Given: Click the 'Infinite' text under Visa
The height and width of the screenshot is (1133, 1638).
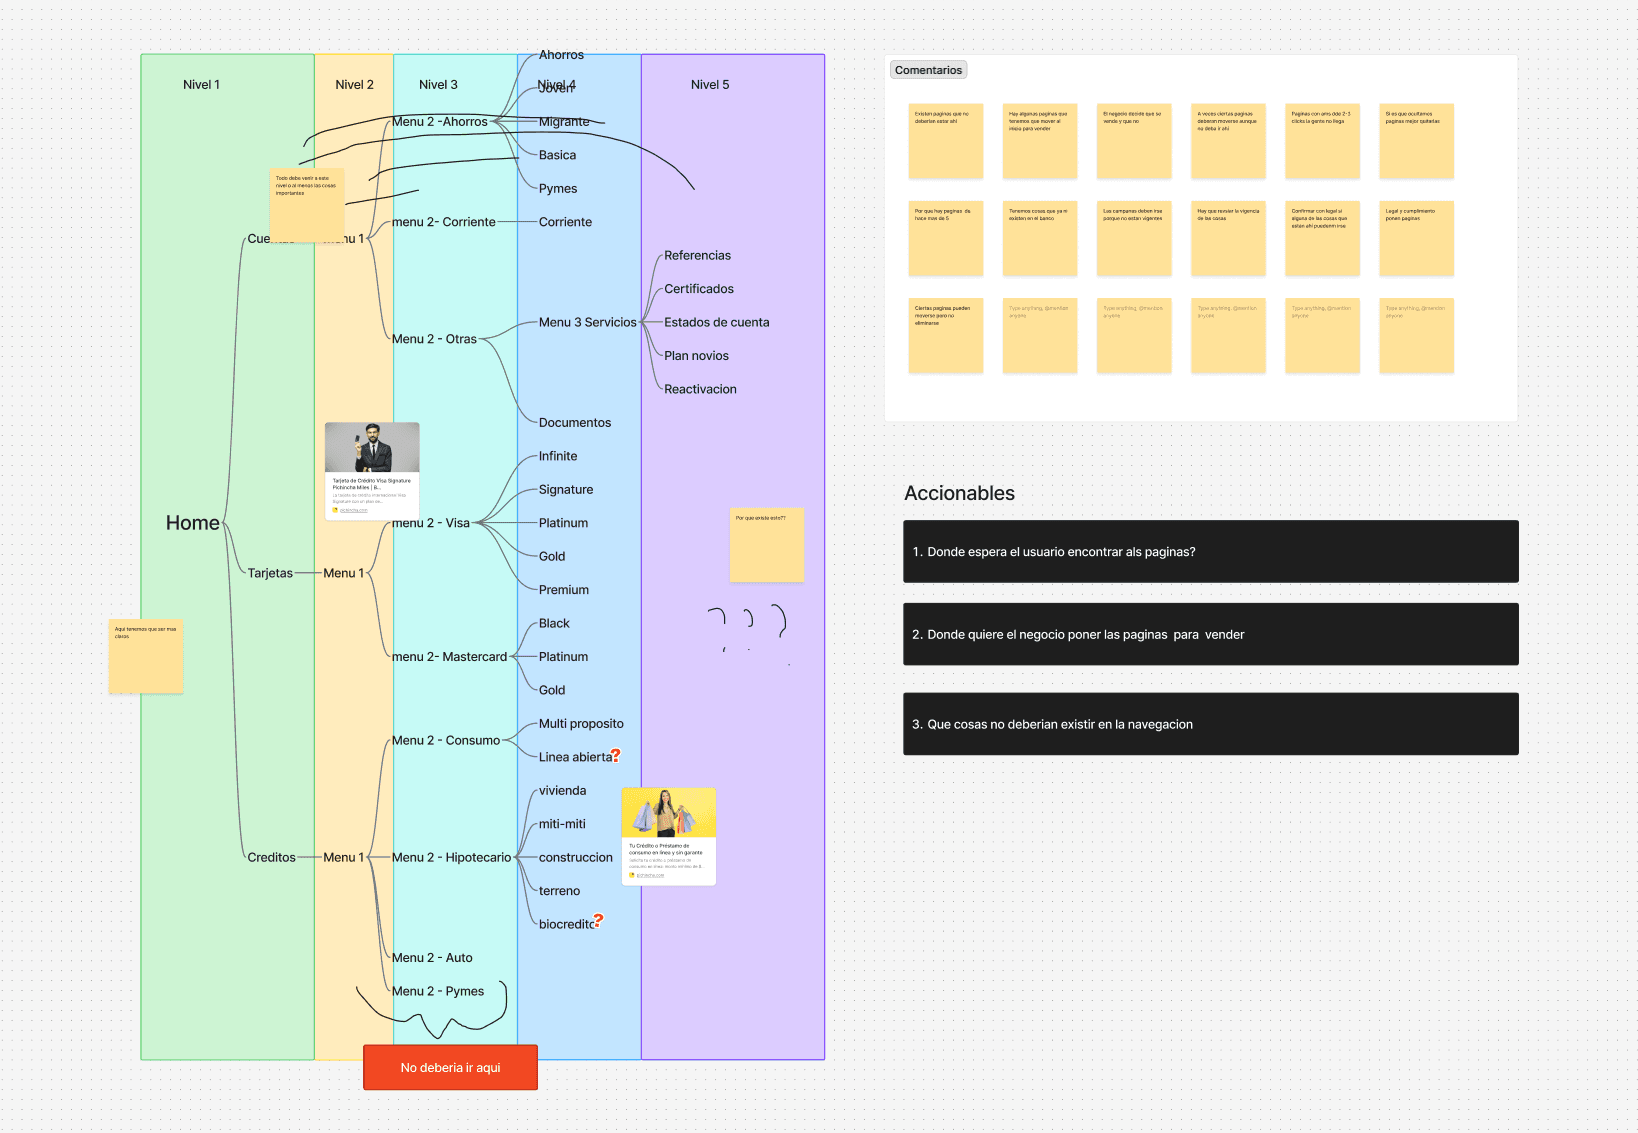Looking at the screenshot, I should coord(558,456).
